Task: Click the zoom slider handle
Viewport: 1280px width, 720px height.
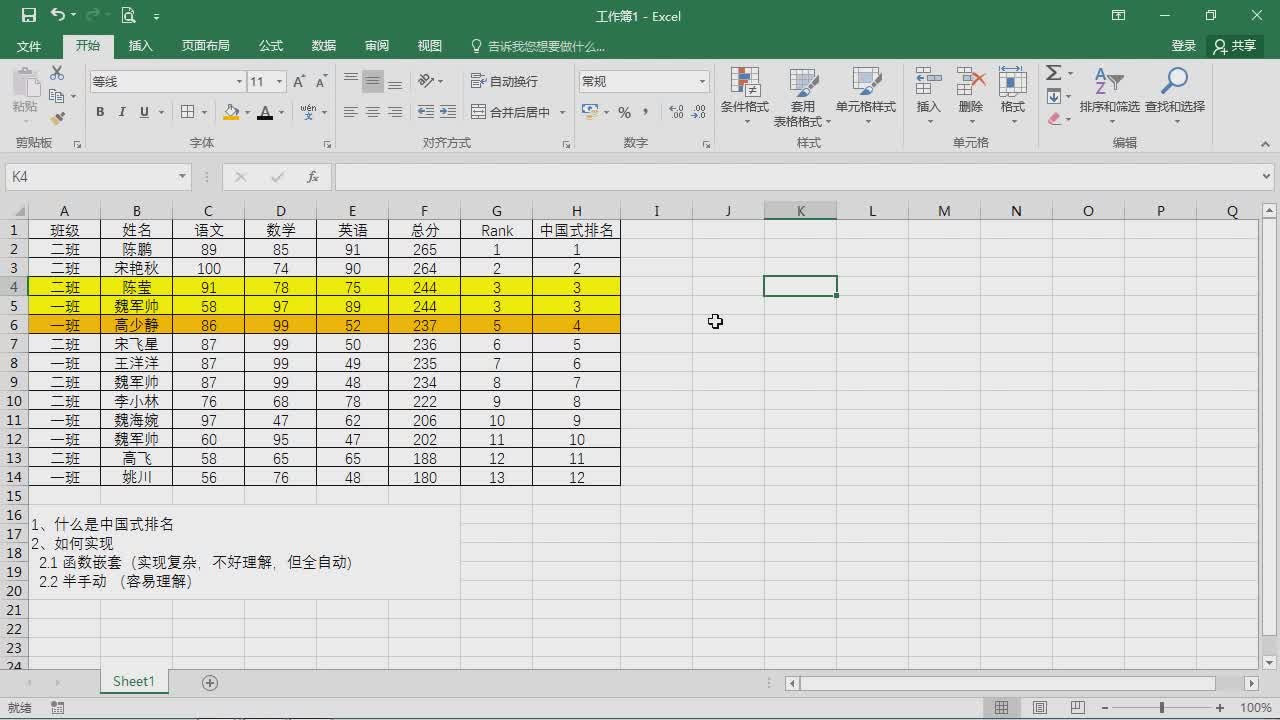Action: tap(1161, 708)
